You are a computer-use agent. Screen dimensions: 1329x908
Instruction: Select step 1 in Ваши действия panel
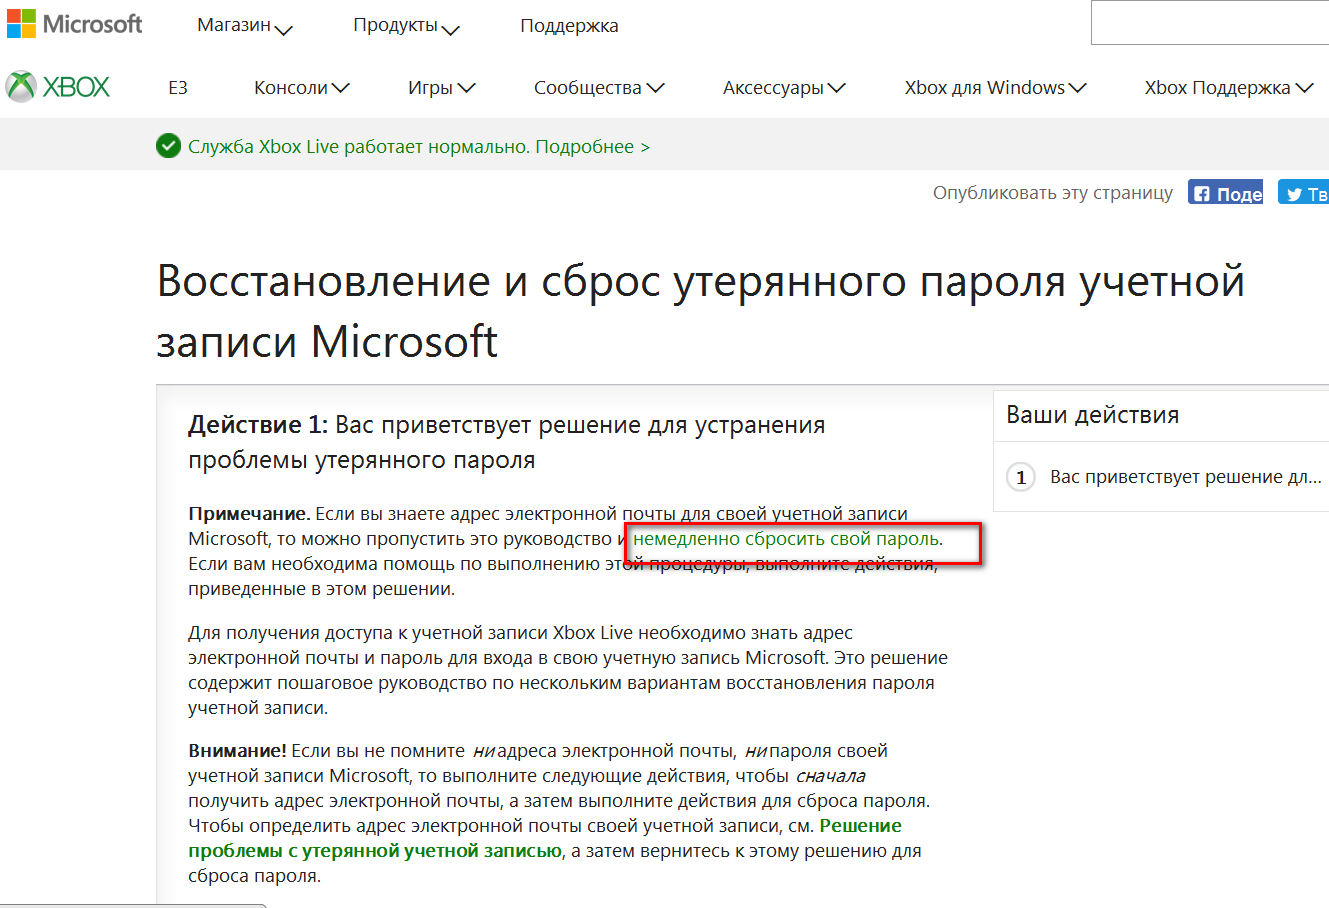[1165, 477]
